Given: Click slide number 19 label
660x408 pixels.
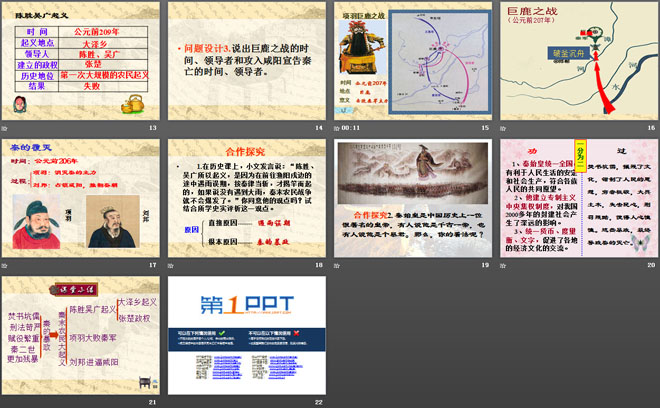Looking at the screenshot, I should (x=485, y=265).
